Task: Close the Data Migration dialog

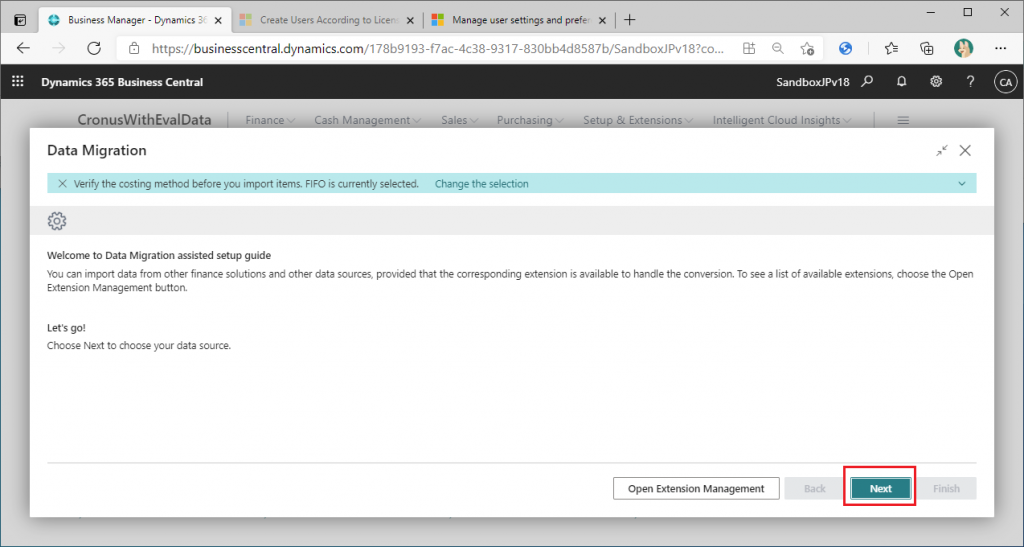Action: click(x=965, y=151)
